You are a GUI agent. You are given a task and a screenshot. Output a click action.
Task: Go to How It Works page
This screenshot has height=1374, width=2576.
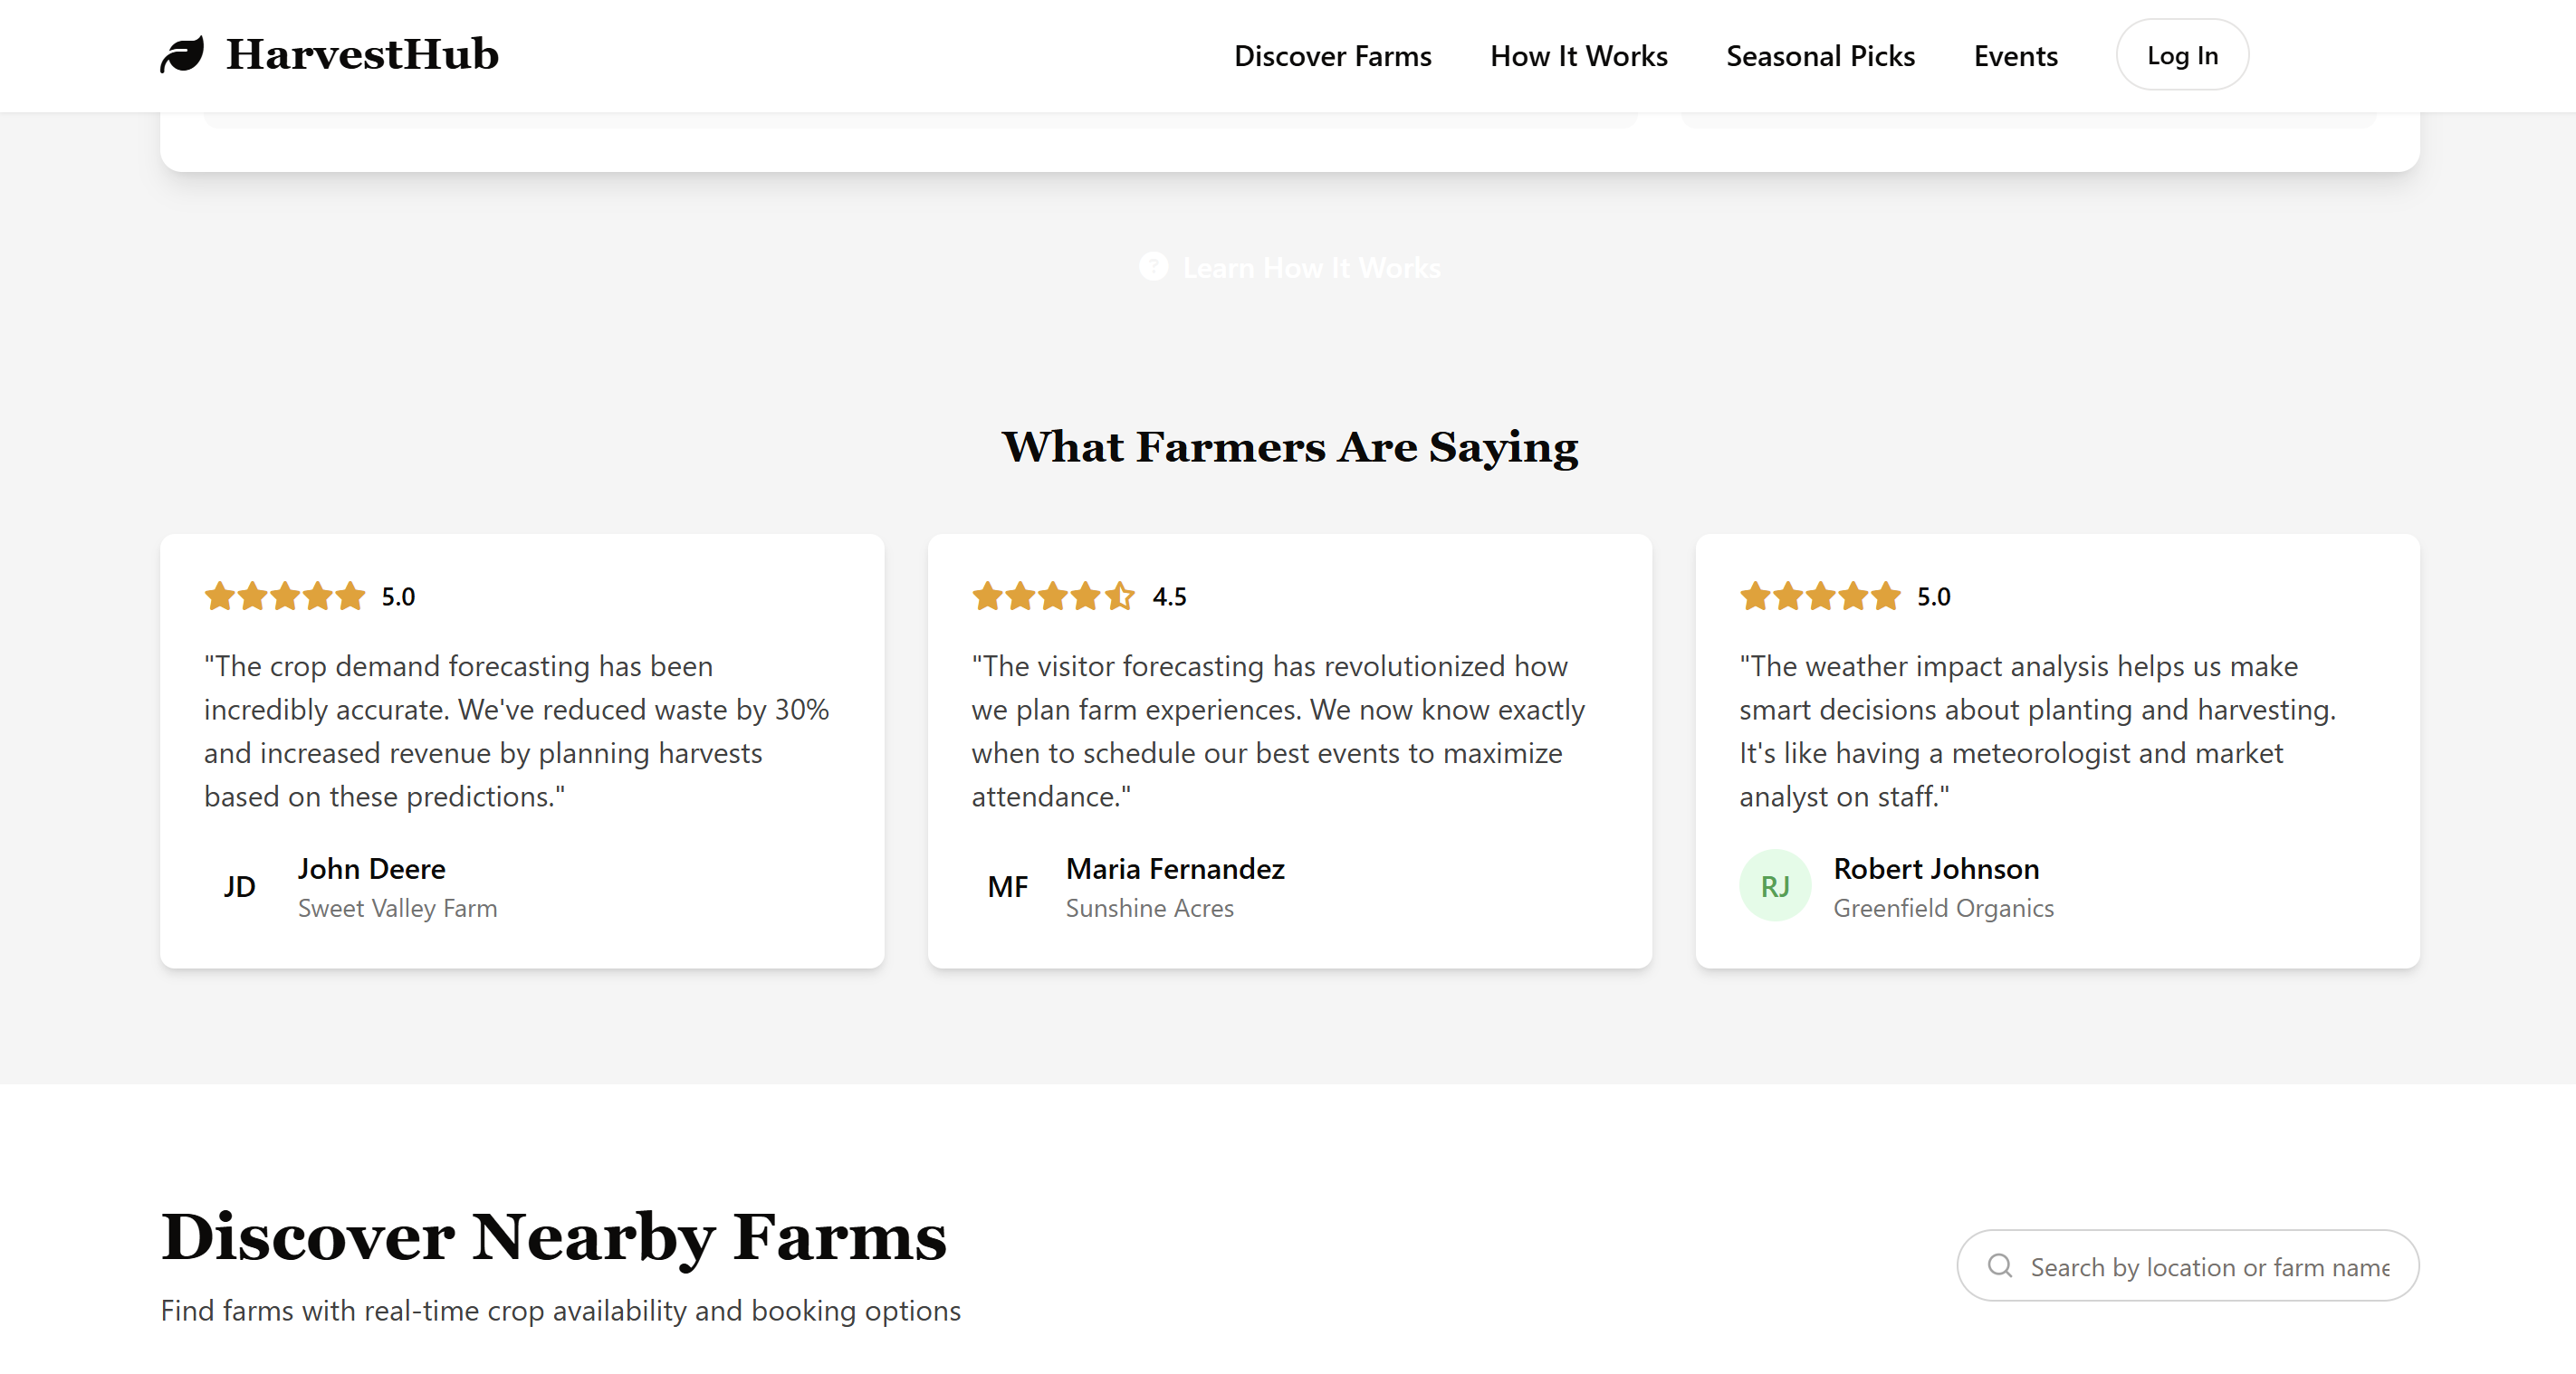coord(1578,56)
